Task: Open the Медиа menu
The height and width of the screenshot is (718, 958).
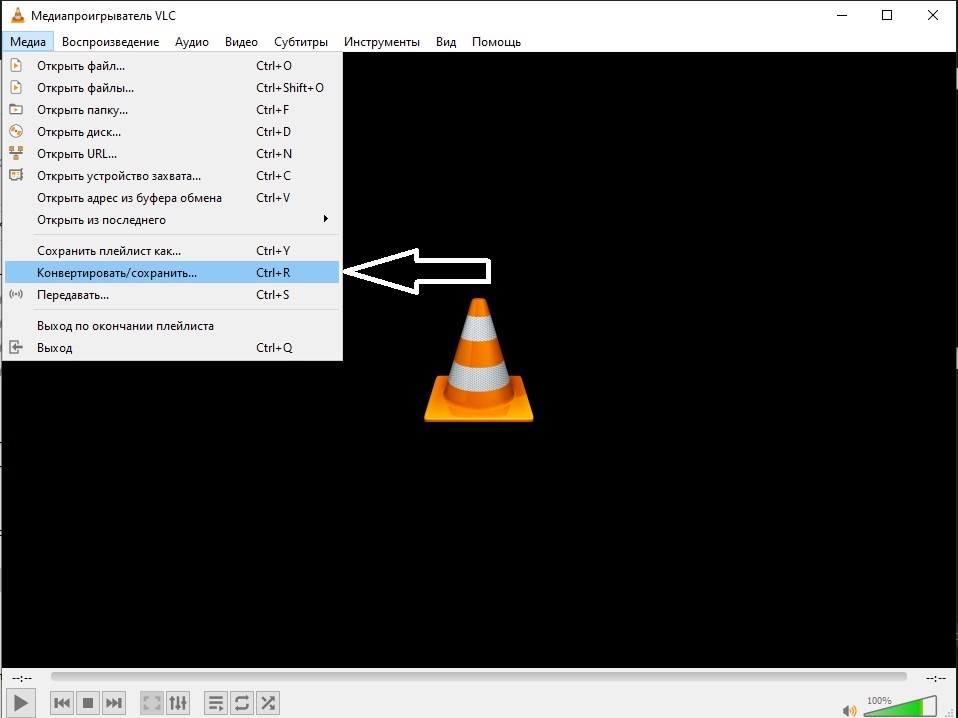Action: 28,42
